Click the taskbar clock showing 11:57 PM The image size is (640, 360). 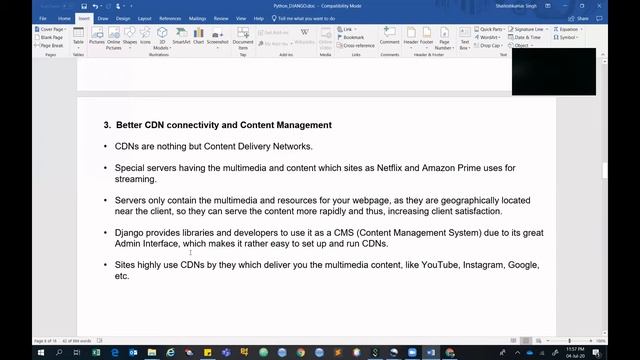click(x=575, y=353)
